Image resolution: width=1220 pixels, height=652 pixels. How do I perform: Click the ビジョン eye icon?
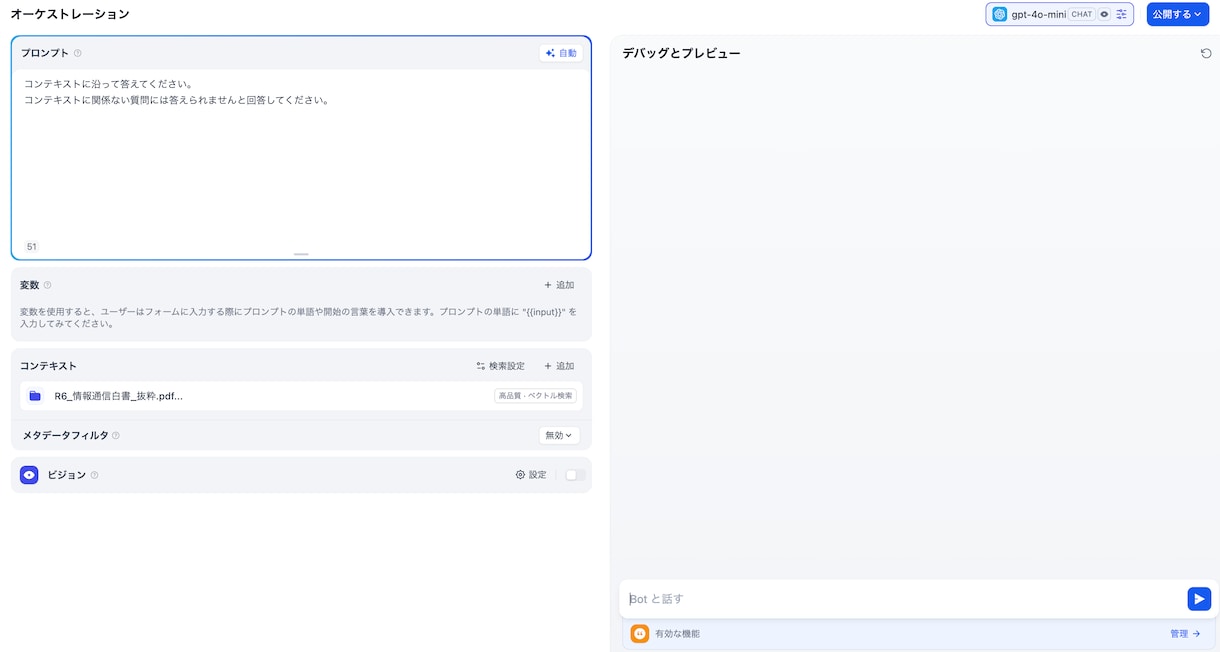pyautogui.click(x=29, y=475)
